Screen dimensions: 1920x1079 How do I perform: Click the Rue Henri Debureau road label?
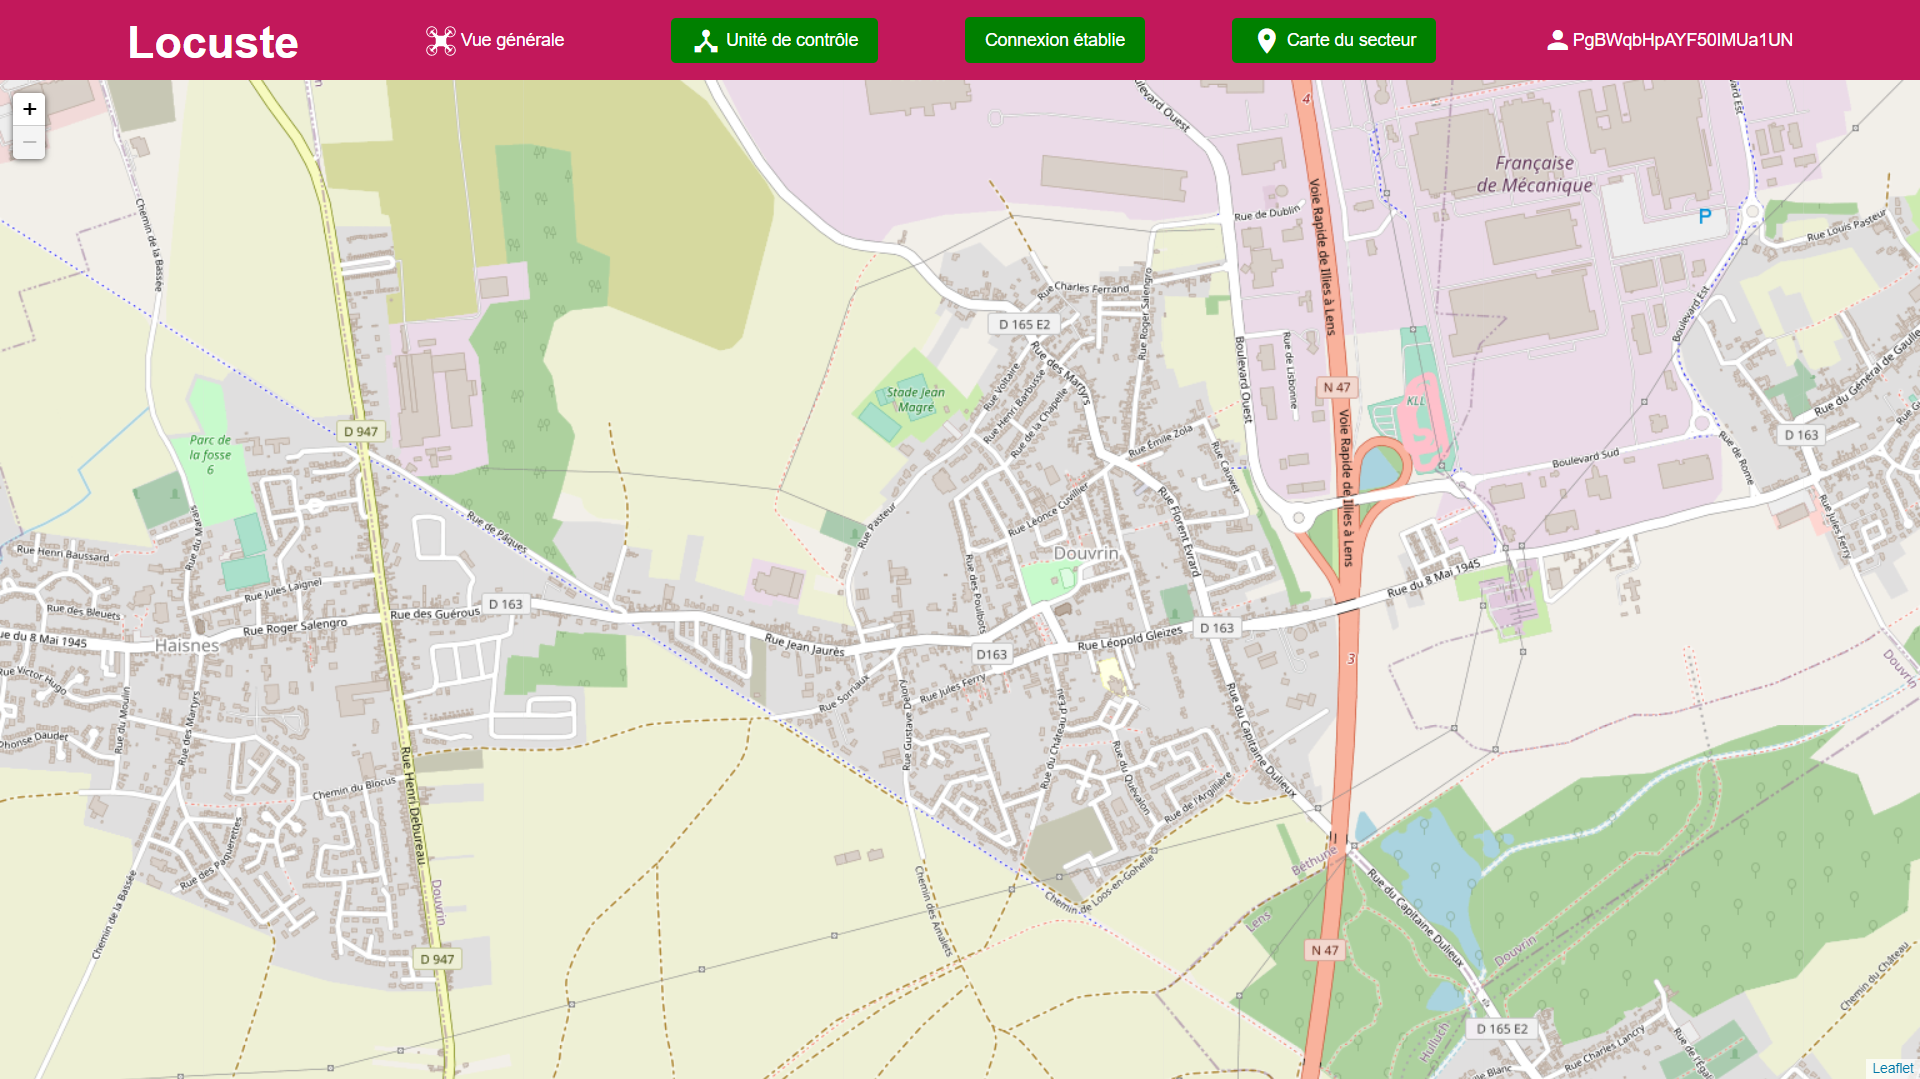(413, 805)
